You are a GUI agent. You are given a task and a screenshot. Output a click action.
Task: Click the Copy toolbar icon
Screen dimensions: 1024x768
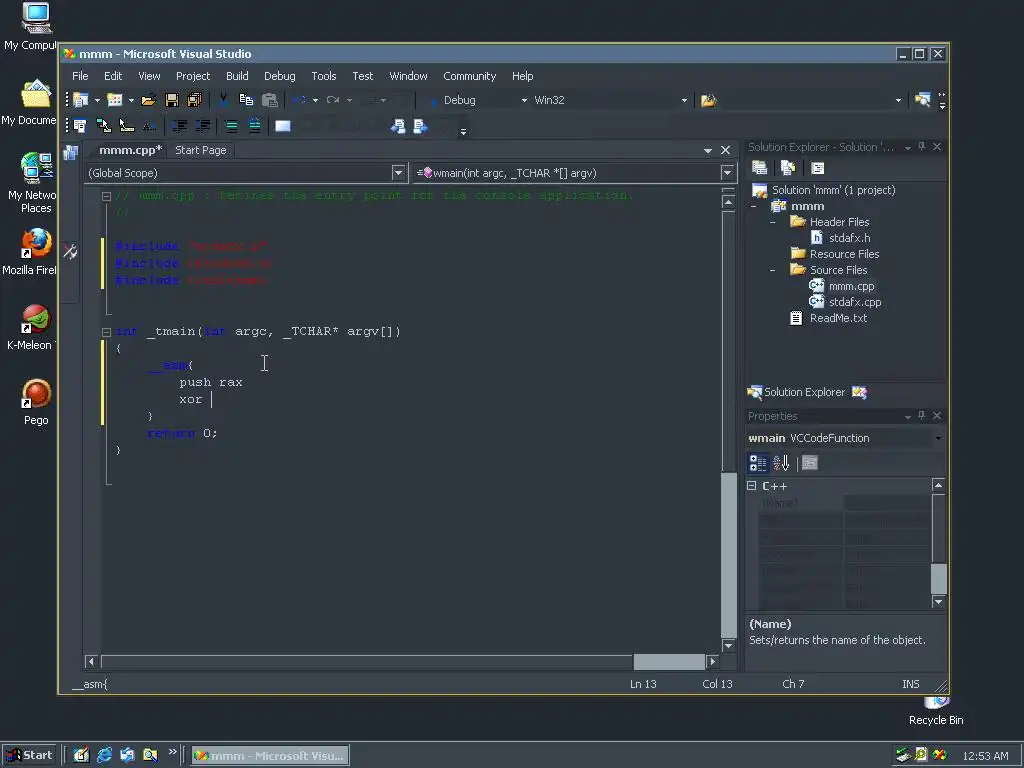click(x=246, y=100)
